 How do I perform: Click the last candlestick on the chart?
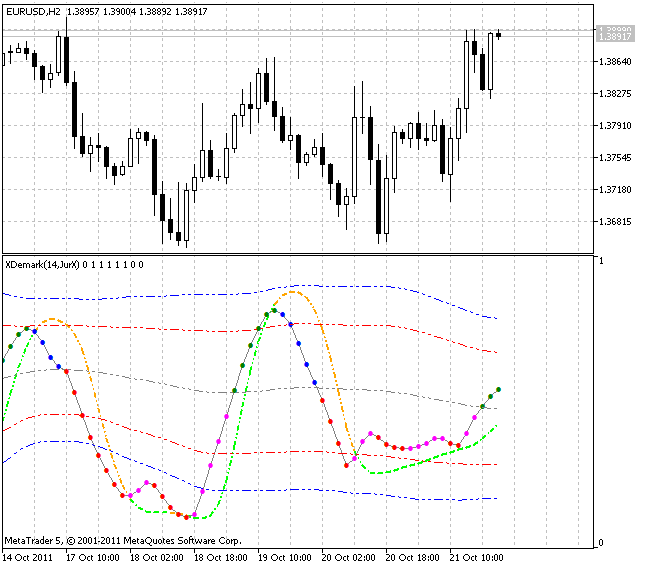[498, 35]
